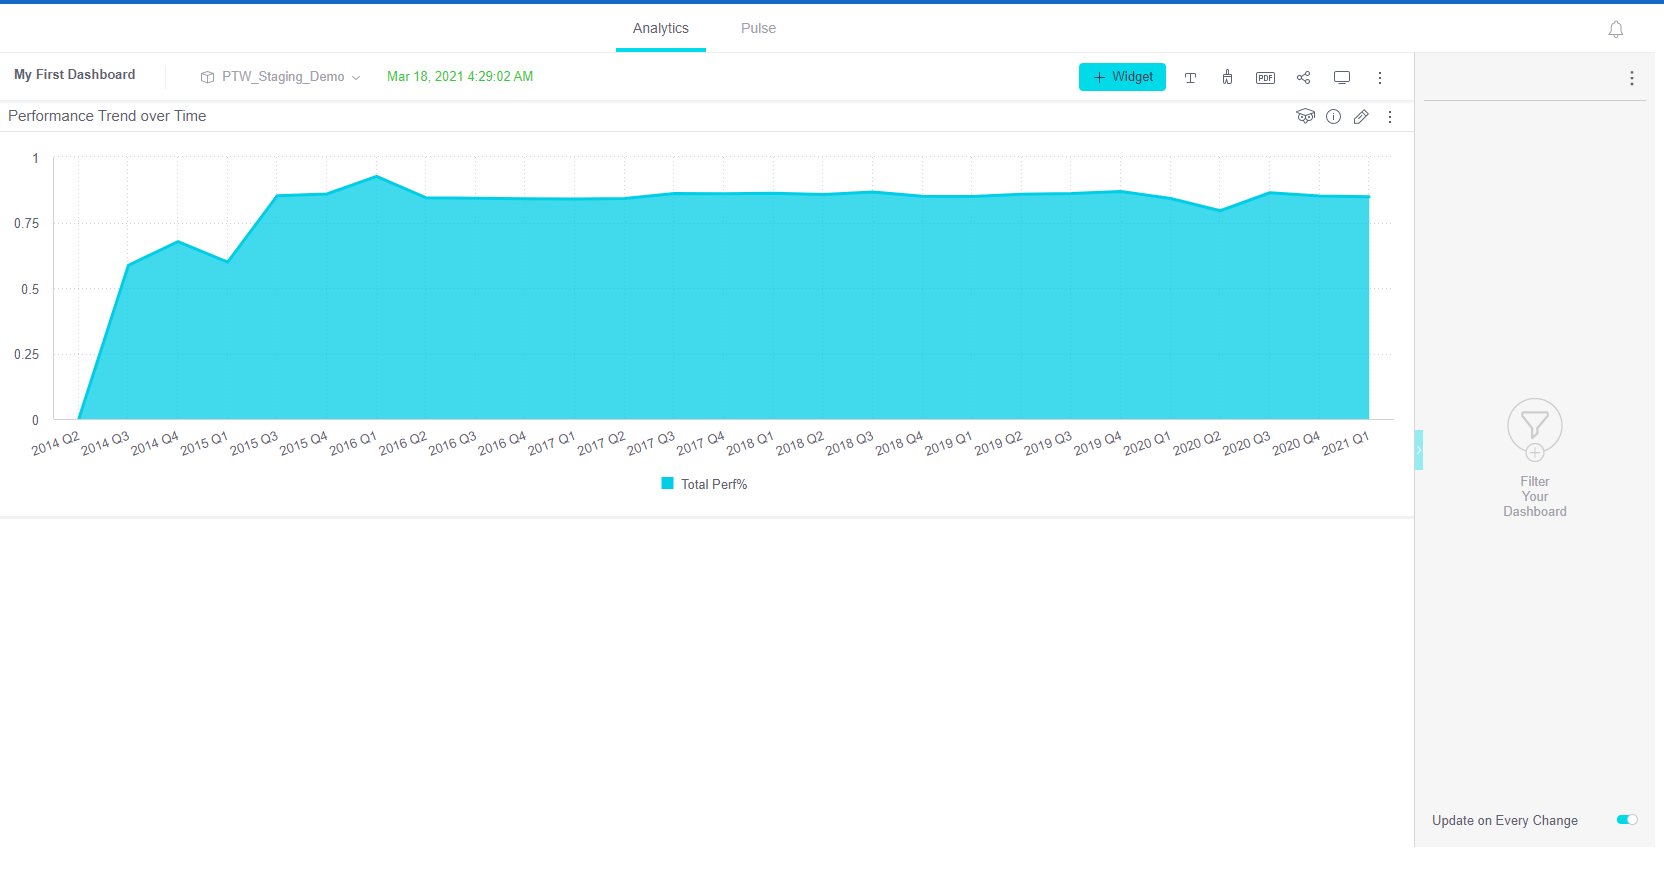The image size is (1664, 876).
Task: Open the monitor display mode icon
Action: point(1342,78)
